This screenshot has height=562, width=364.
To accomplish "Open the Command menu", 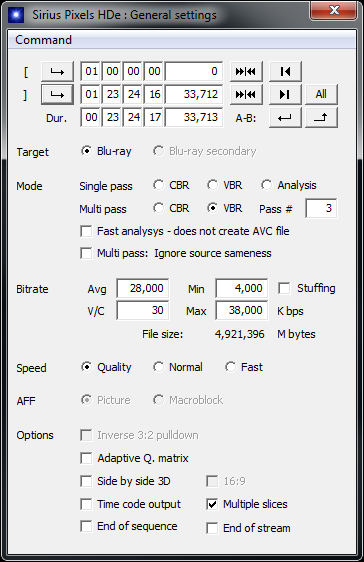I will pos(43,40).
